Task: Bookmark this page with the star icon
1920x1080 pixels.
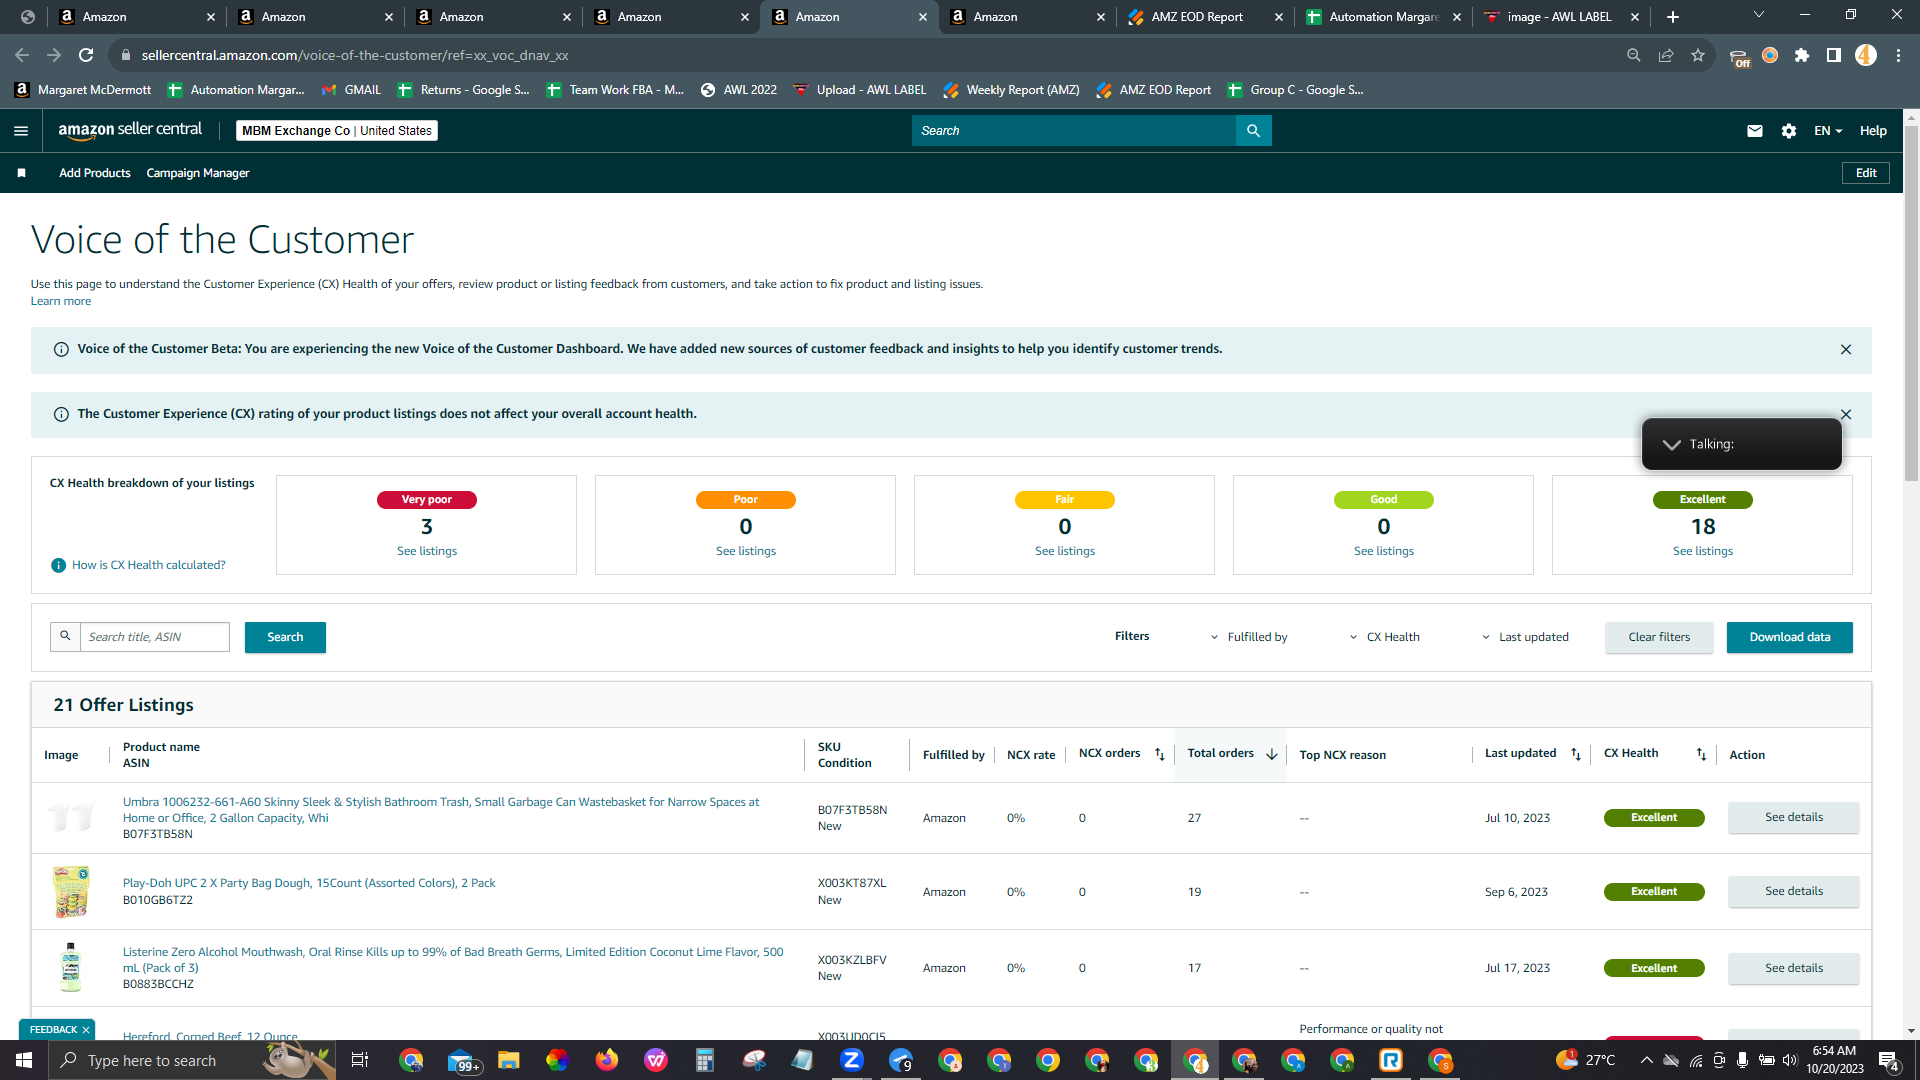Action: pyautogui.click(x=1698, y=55)
